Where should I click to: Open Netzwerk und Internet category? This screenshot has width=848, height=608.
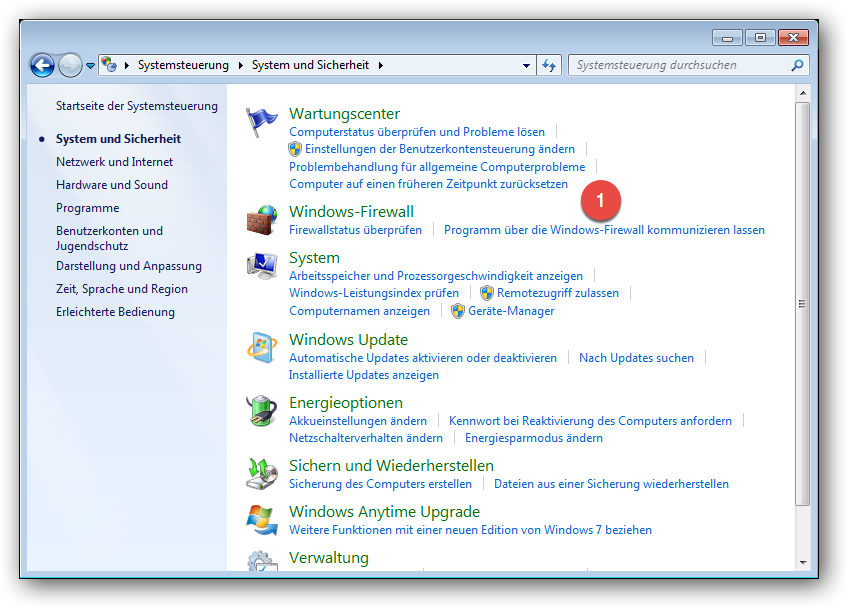pos(114,162)
